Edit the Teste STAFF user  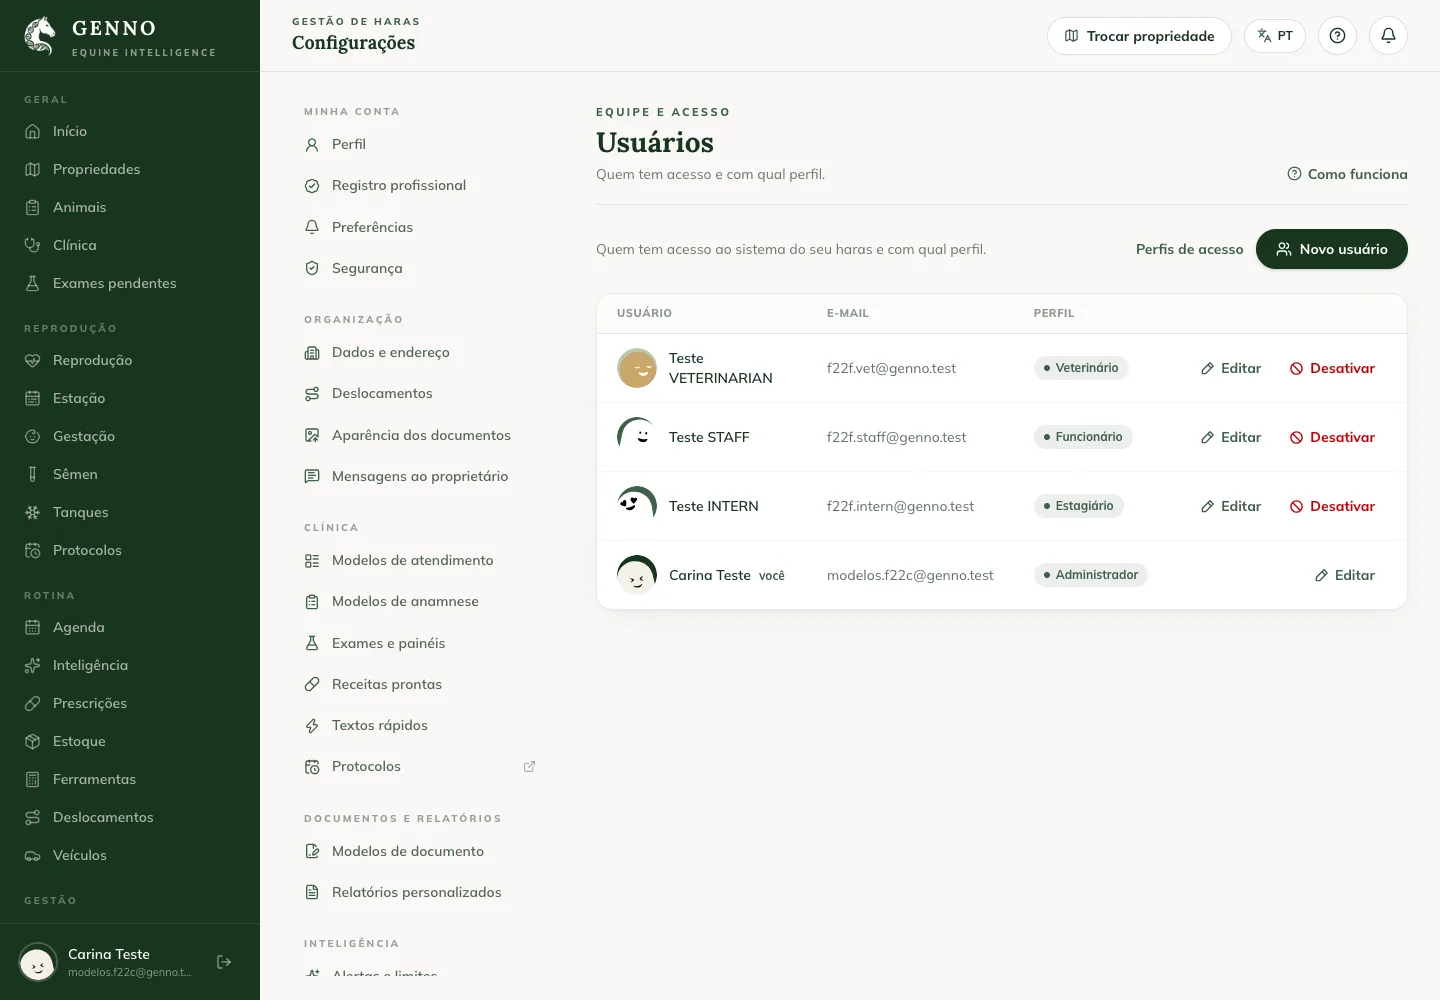tap(1231, 437)
